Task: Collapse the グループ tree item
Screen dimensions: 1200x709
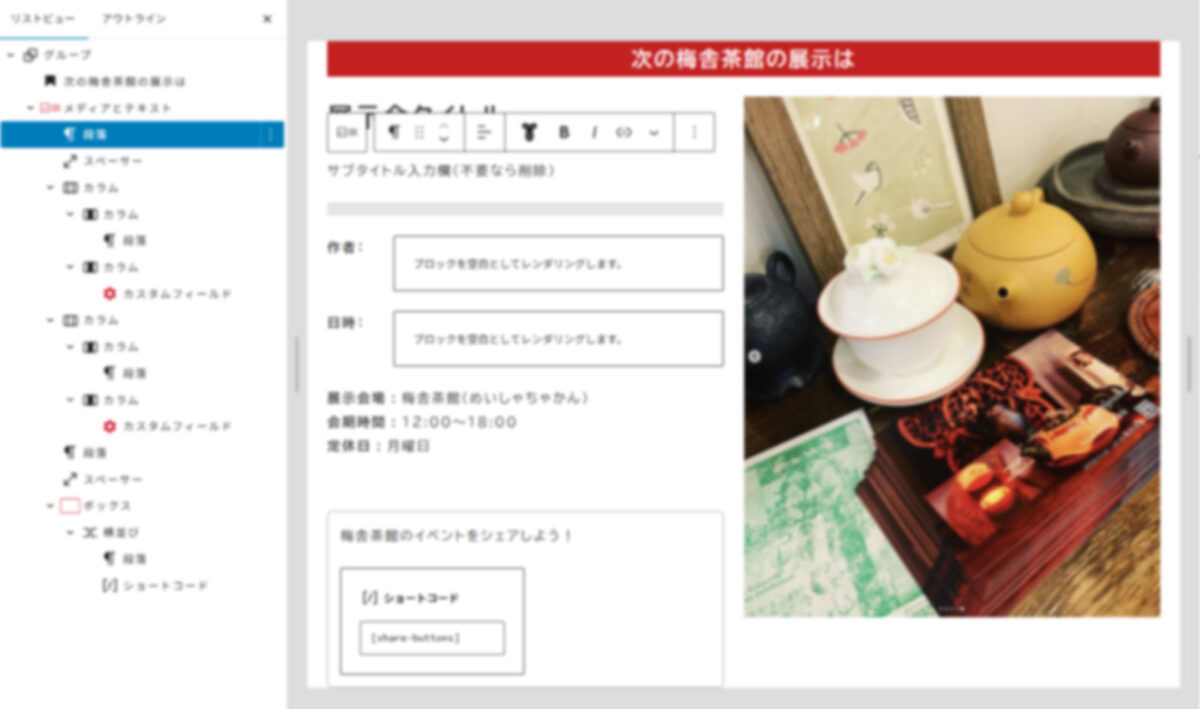Action: tap(11, 55)
